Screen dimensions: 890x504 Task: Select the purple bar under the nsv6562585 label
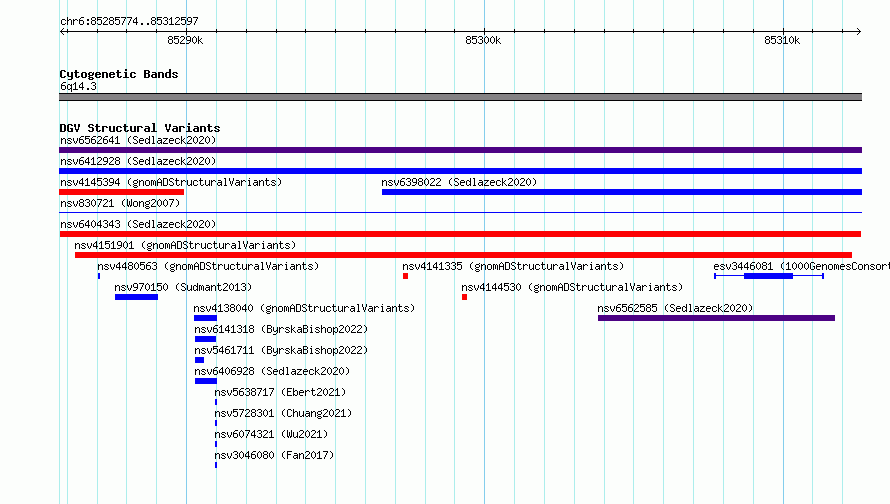point(716,318)
